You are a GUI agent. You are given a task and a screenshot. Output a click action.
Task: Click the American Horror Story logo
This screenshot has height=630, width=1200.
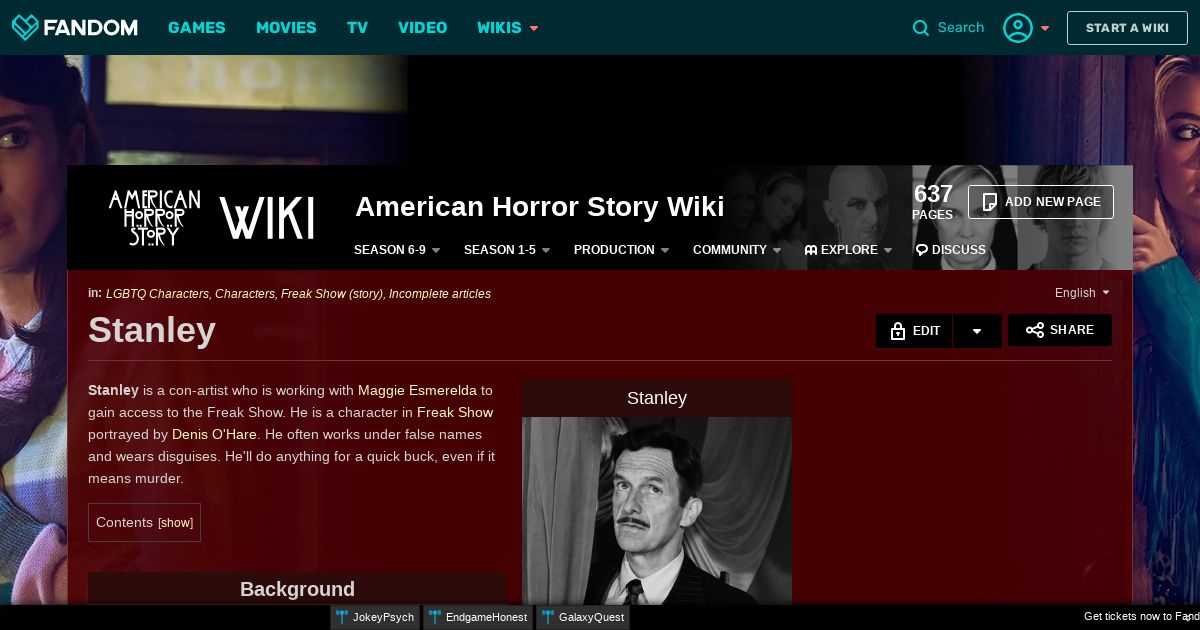(x=154, y=217)
